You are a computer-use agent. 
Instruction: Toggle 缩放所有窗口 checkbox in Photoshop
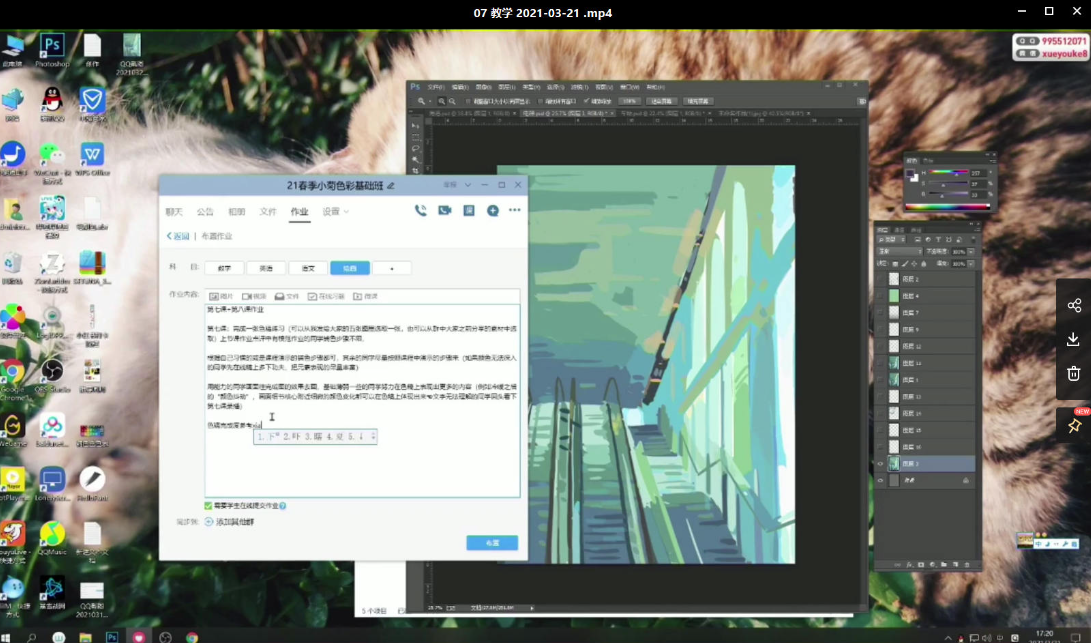pyautogui.click(x=541, y=102)
